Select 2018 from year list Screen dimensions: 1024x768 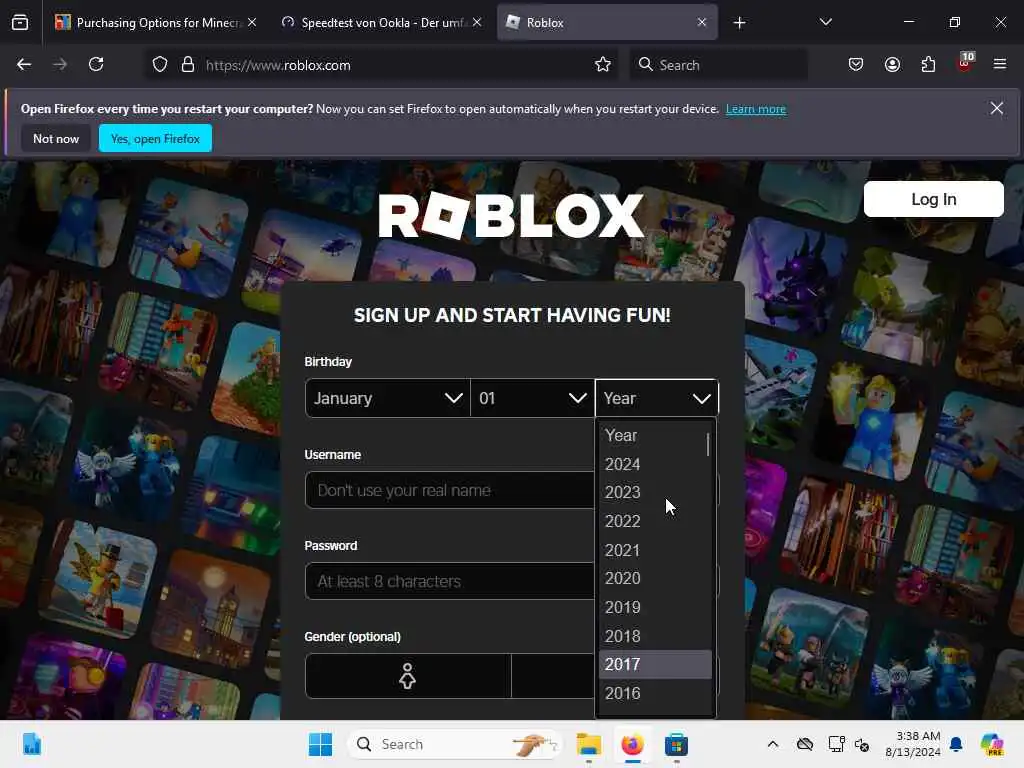tap(655, 636)
